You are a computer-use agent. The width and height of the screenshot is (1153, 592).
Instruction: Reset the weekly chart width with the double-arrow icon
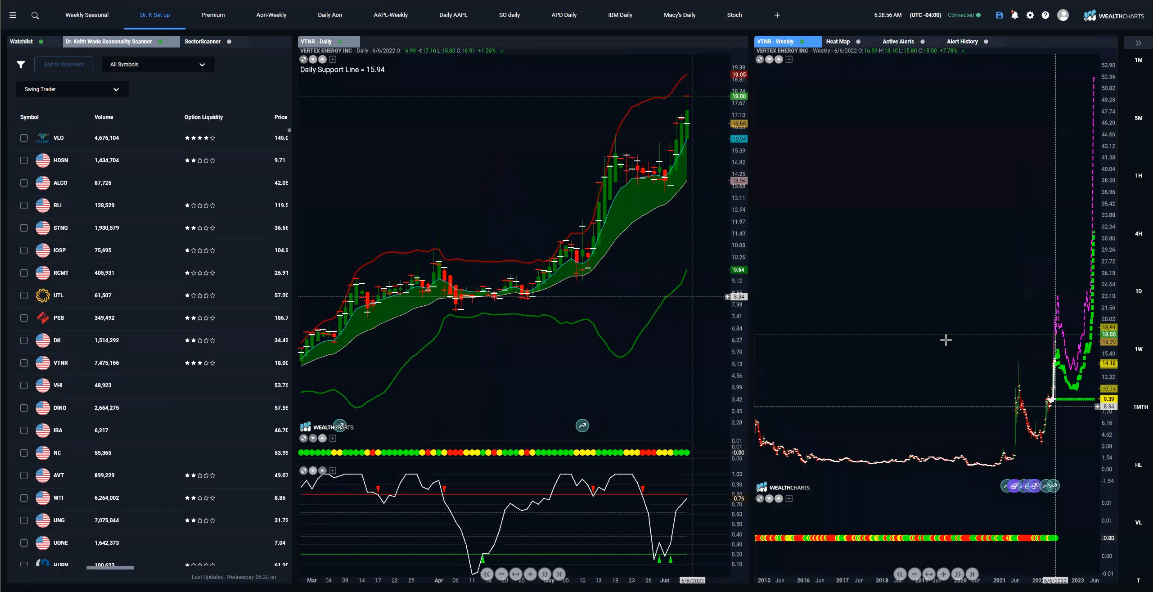coord(929,574)
